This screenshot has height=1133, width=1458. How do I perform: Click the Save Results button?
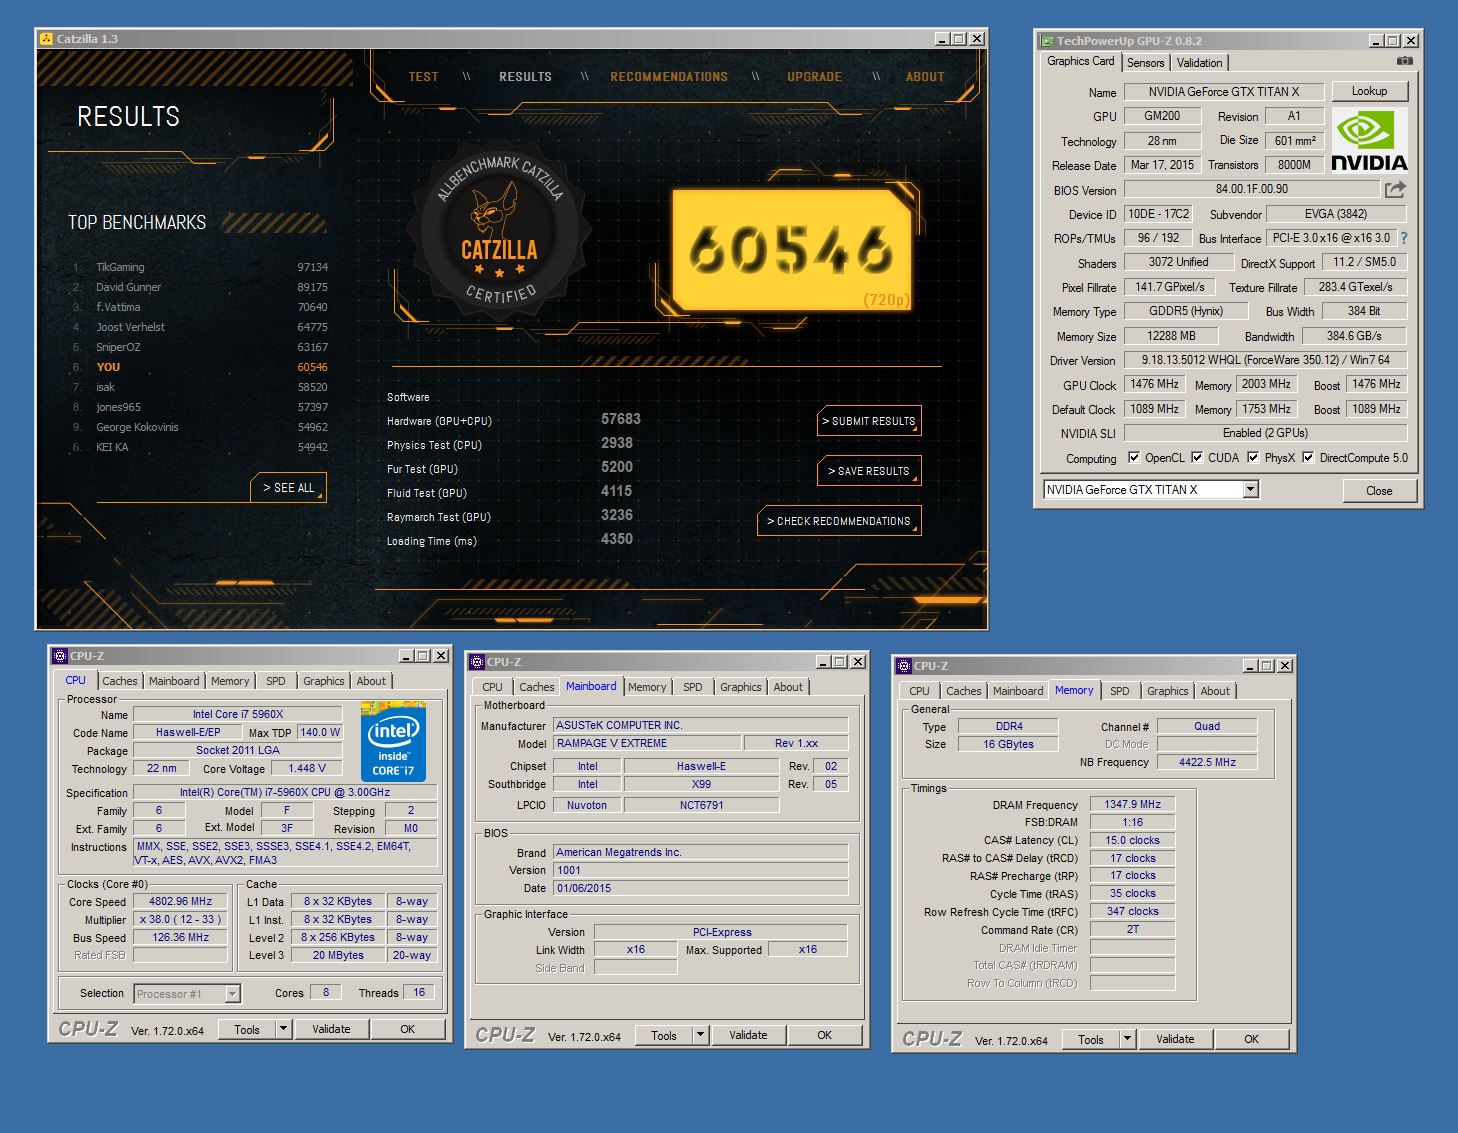point(869,471)
